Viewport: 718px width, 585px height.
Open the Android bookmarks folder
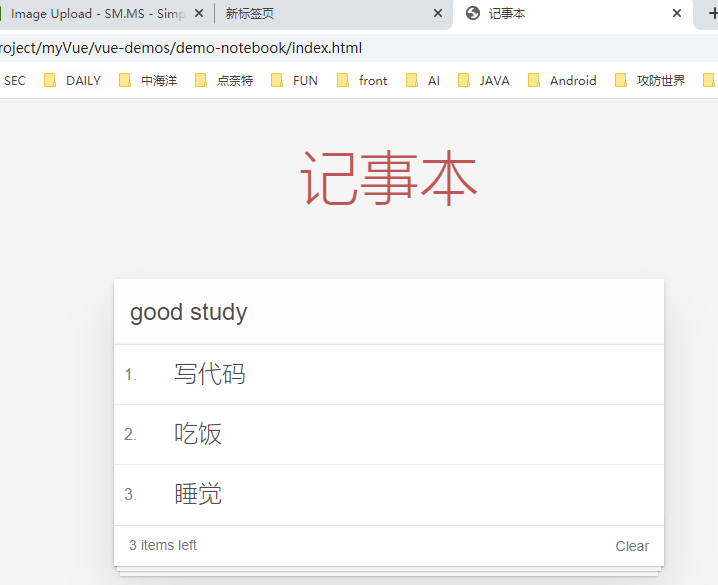click(562, 81)
